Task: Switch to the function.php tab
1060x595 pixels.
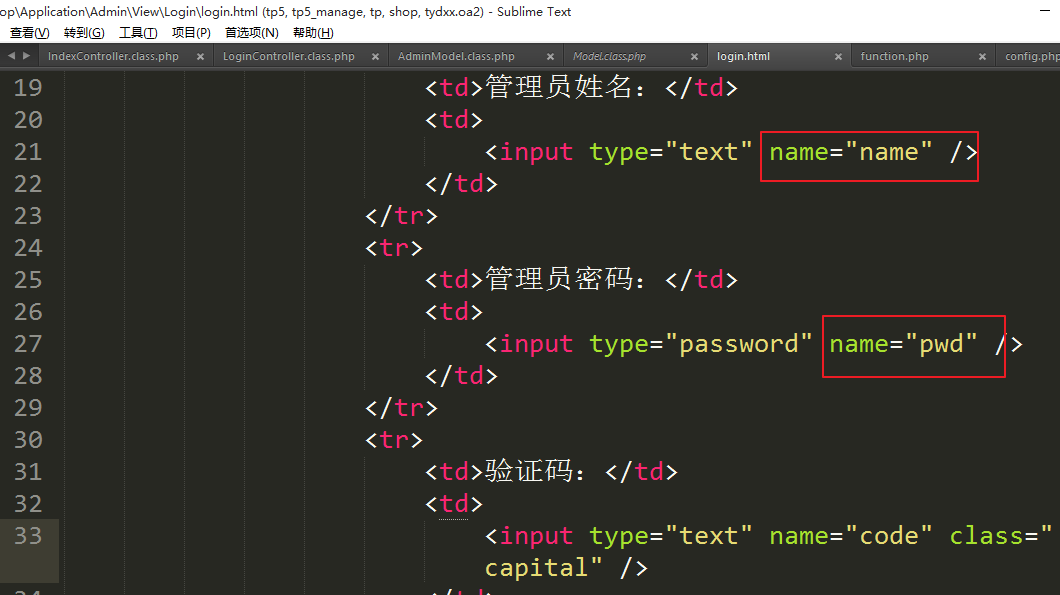Action: pyautogui.click(x=894, y=57)
